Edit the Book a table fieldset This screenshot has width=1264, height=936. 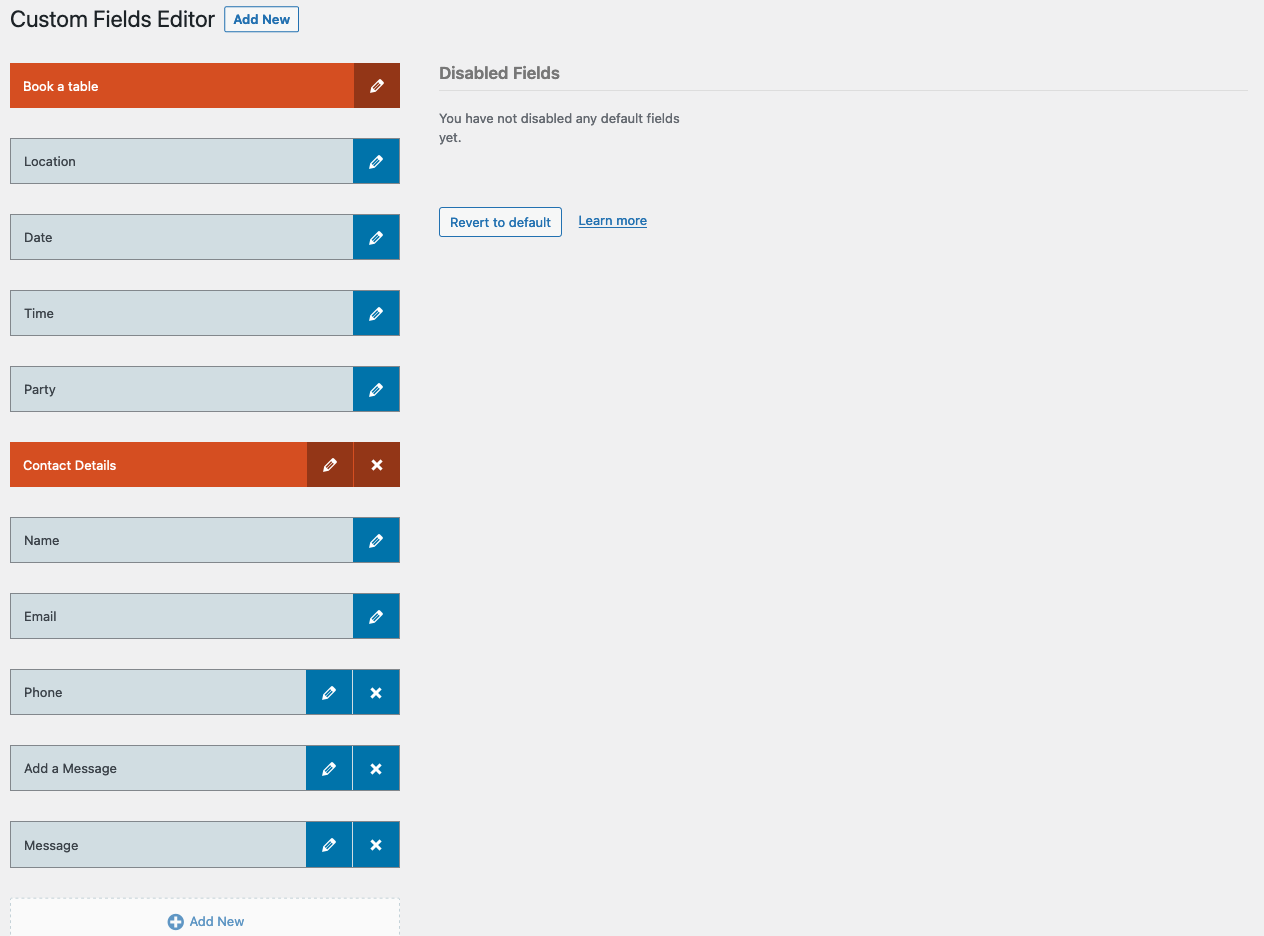[377, 86]
